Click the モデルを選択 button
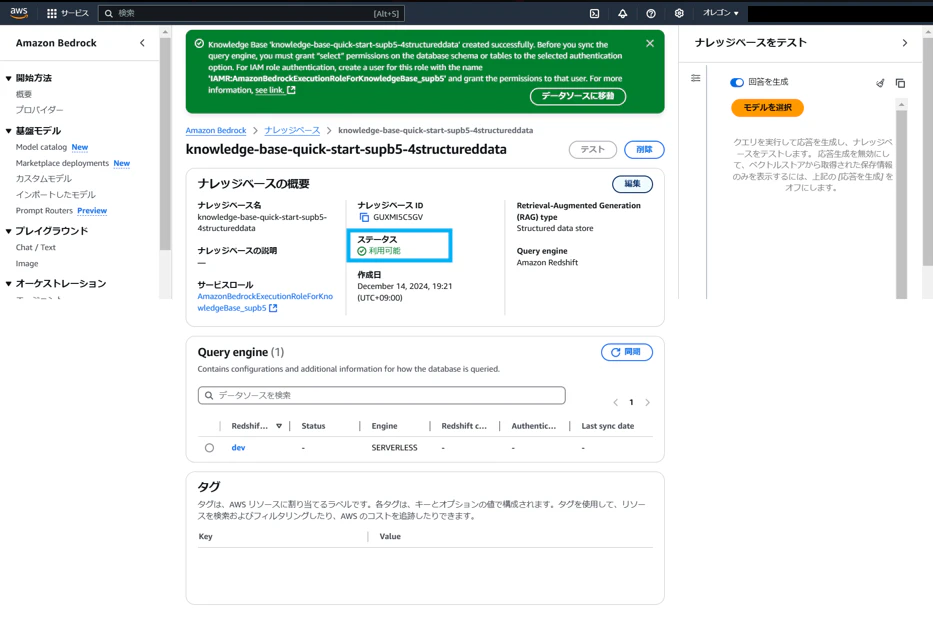The width and height of the screenshot is (933, 617). coord(768,108)
